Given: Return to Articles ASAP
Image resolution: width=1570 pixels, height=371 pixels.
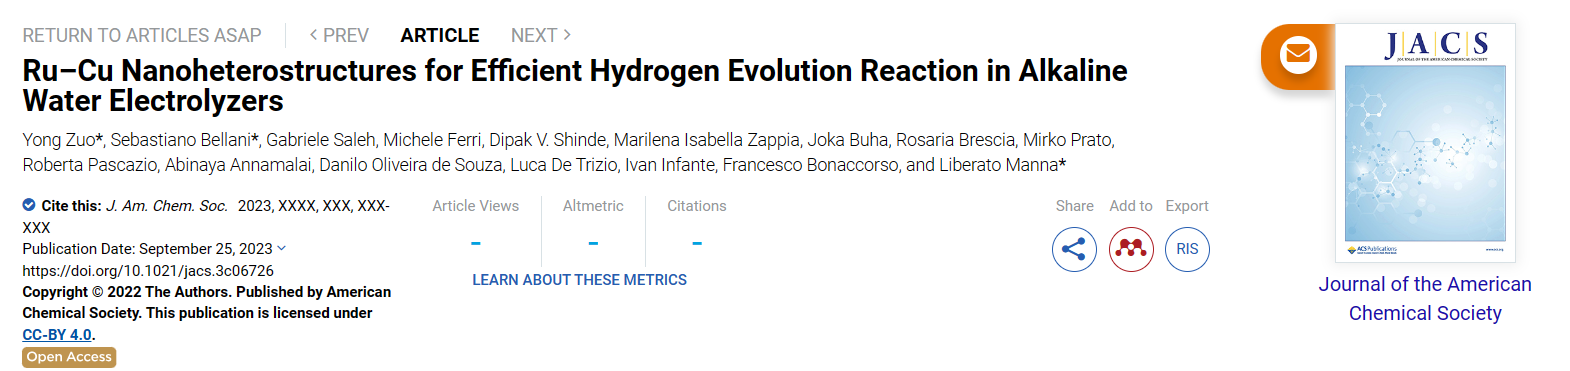Looking at the screenshot, I should coord(142,36).
